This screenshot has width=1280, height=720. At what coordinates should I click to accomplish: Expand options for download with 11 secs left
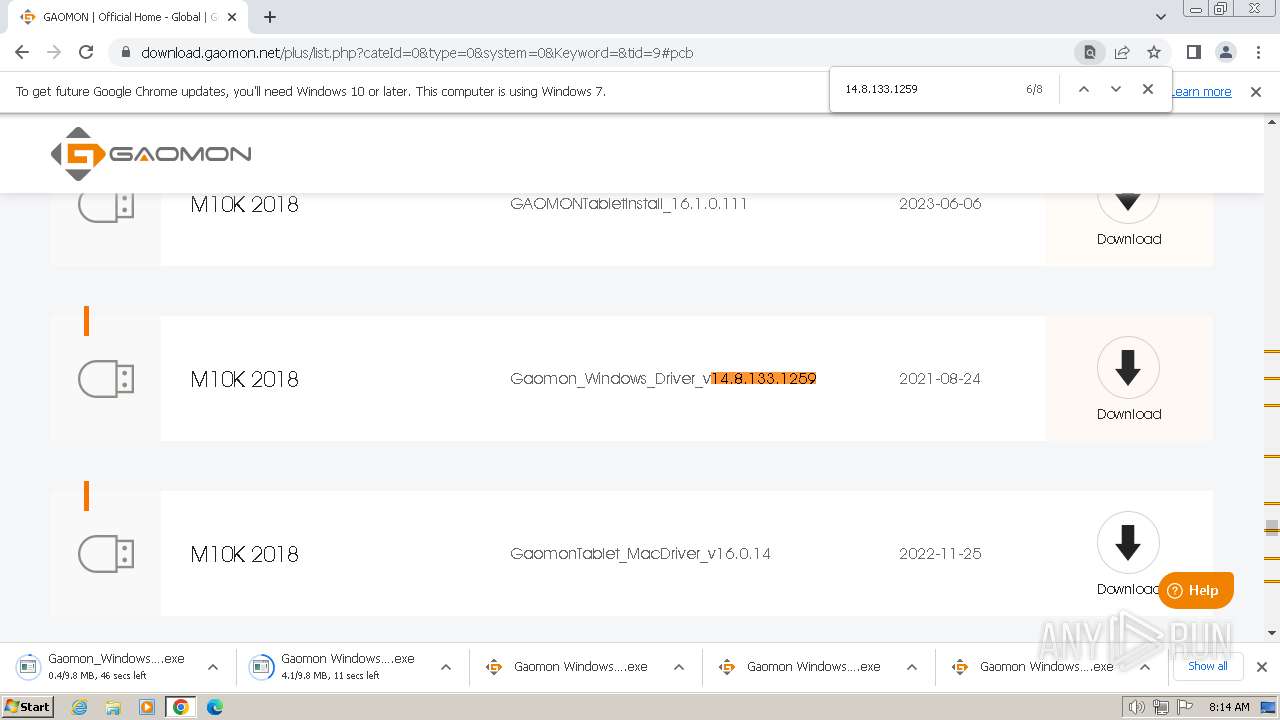pyautogui.click(x=446, y=667)
